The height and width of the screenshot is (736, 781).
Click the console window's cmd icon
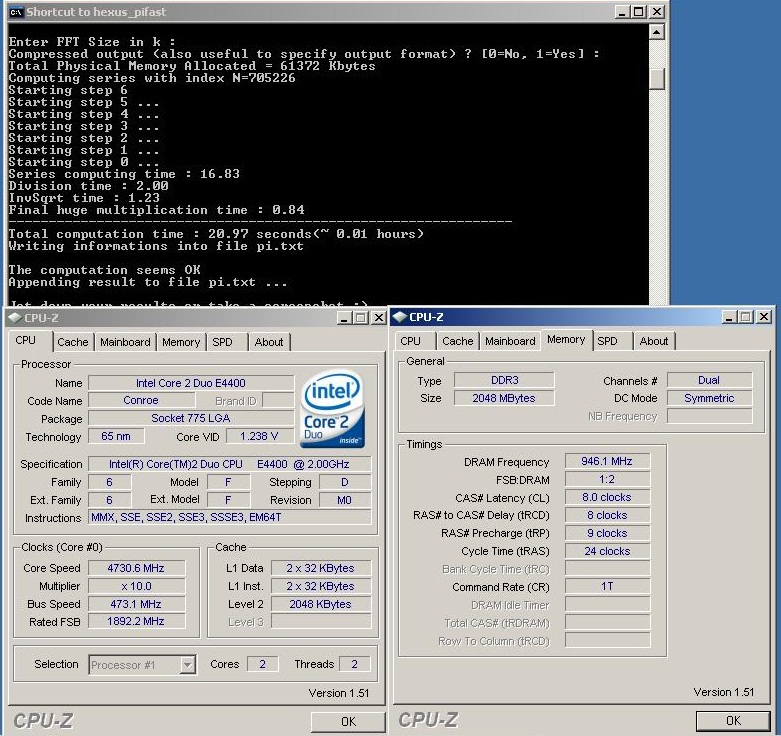click(x=16, y=12)
